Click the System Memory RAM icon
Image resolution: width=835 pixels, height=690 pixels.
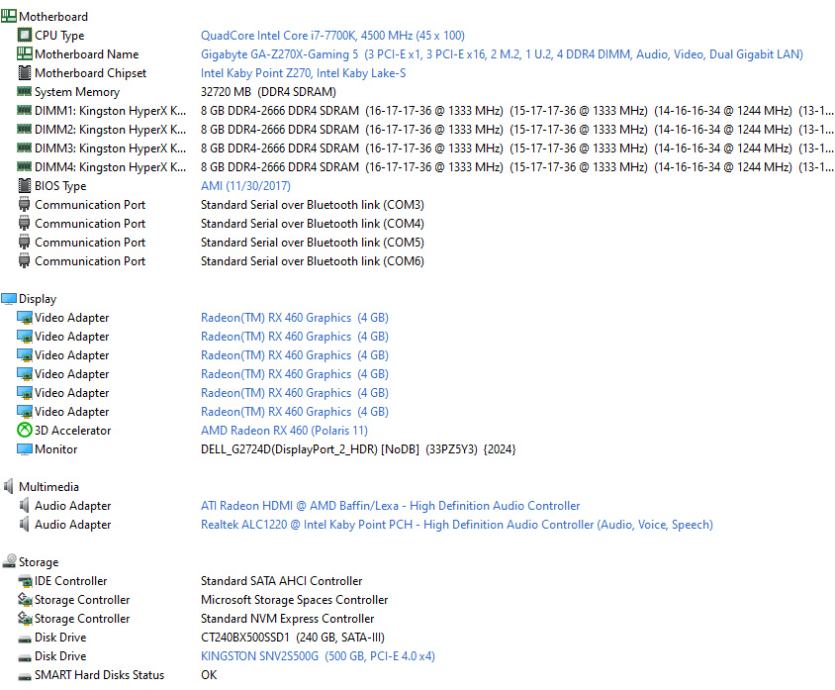tap(24, 92)
